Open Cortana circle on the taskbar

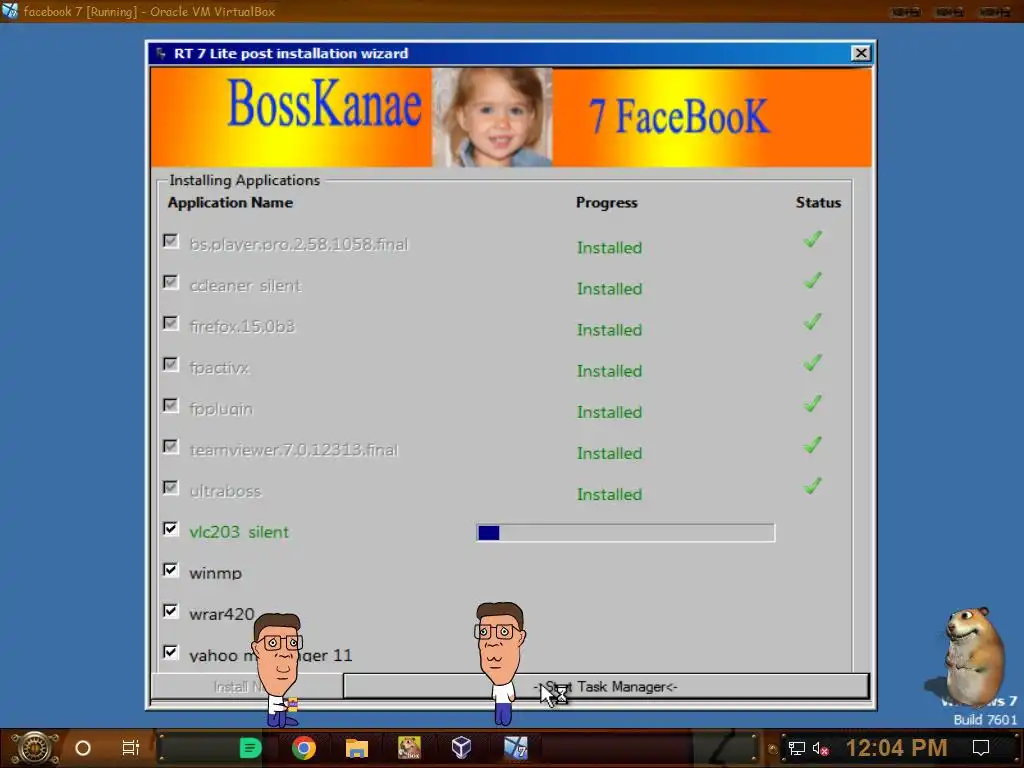[83, 748]
